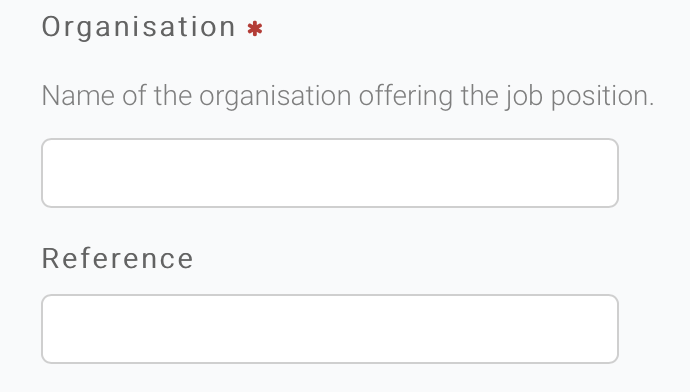The image size is (690, 392).
Task: Place cursor in empty box below Reference
Action: coord(330,329)
